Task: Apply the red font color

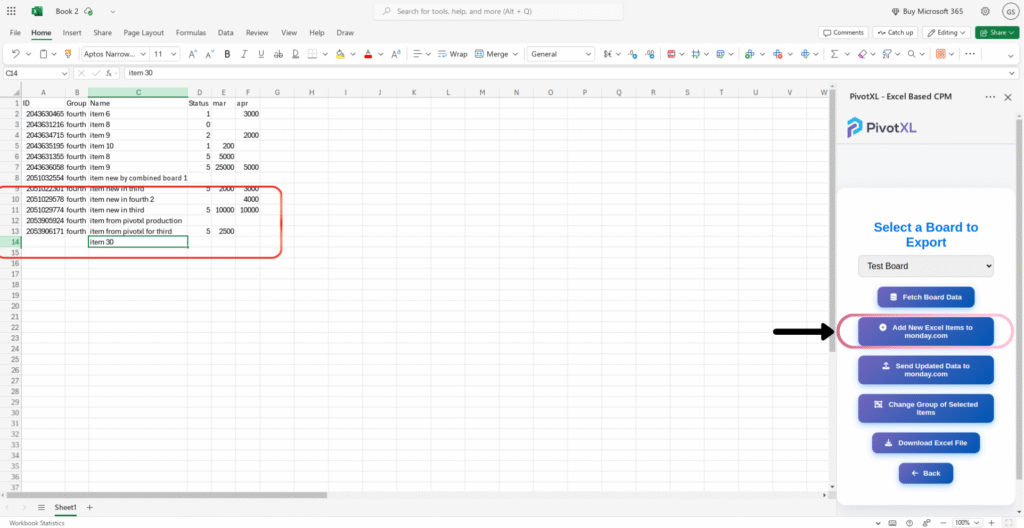Action: tap(368, 54)
